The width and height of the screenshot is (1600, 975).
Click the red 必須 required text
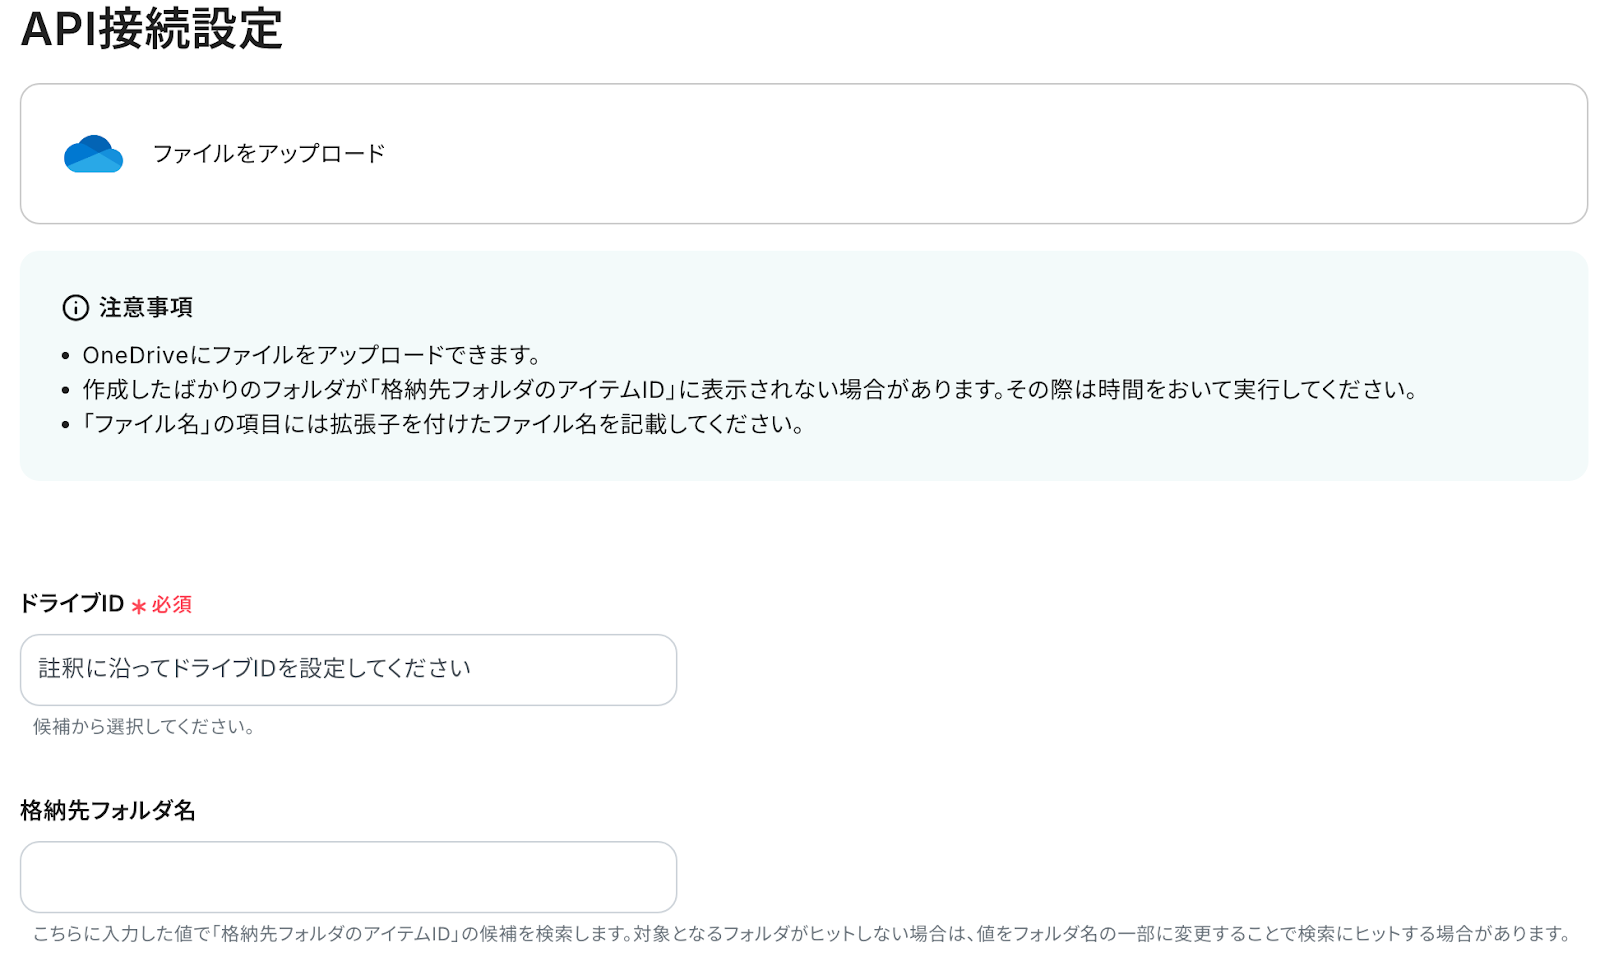pyautogui.click(x=172, y=605)
